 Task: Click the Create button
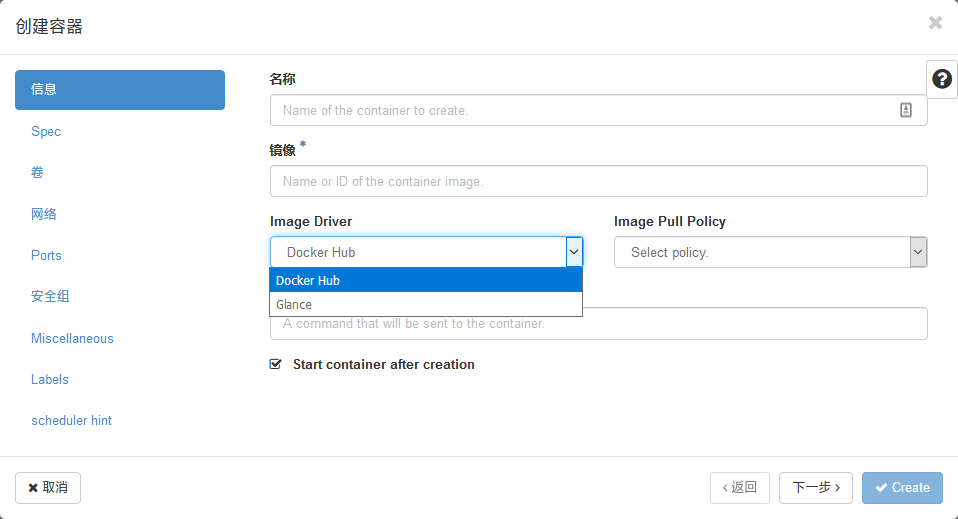(x=901, y=487)
